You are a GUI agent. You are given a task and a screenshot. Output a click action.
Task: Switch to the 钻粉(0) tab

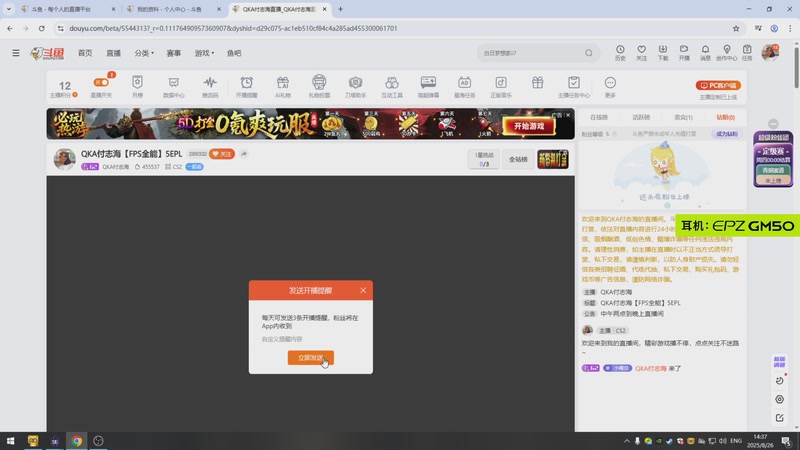click(x=725, y=117)
